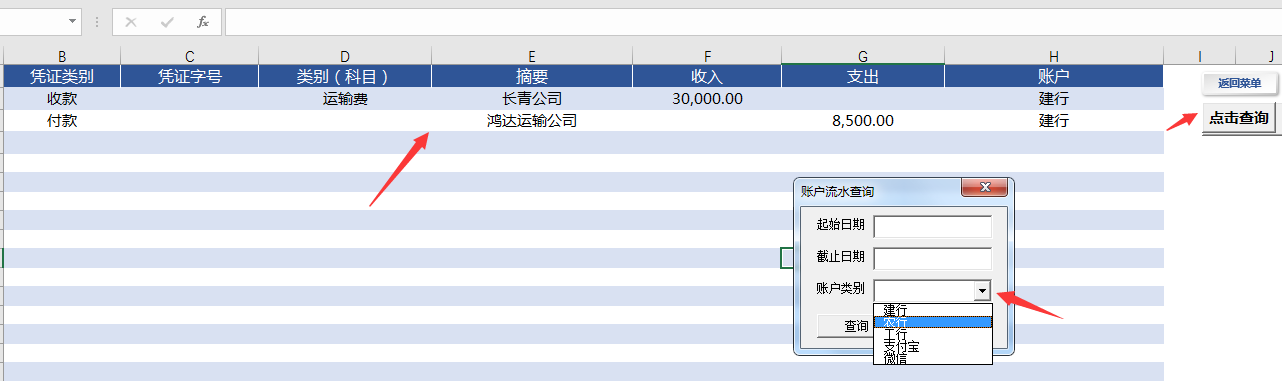Click the 8,500.00 expense cell
The image size is (1282, 381).
[x=863, y=120]
